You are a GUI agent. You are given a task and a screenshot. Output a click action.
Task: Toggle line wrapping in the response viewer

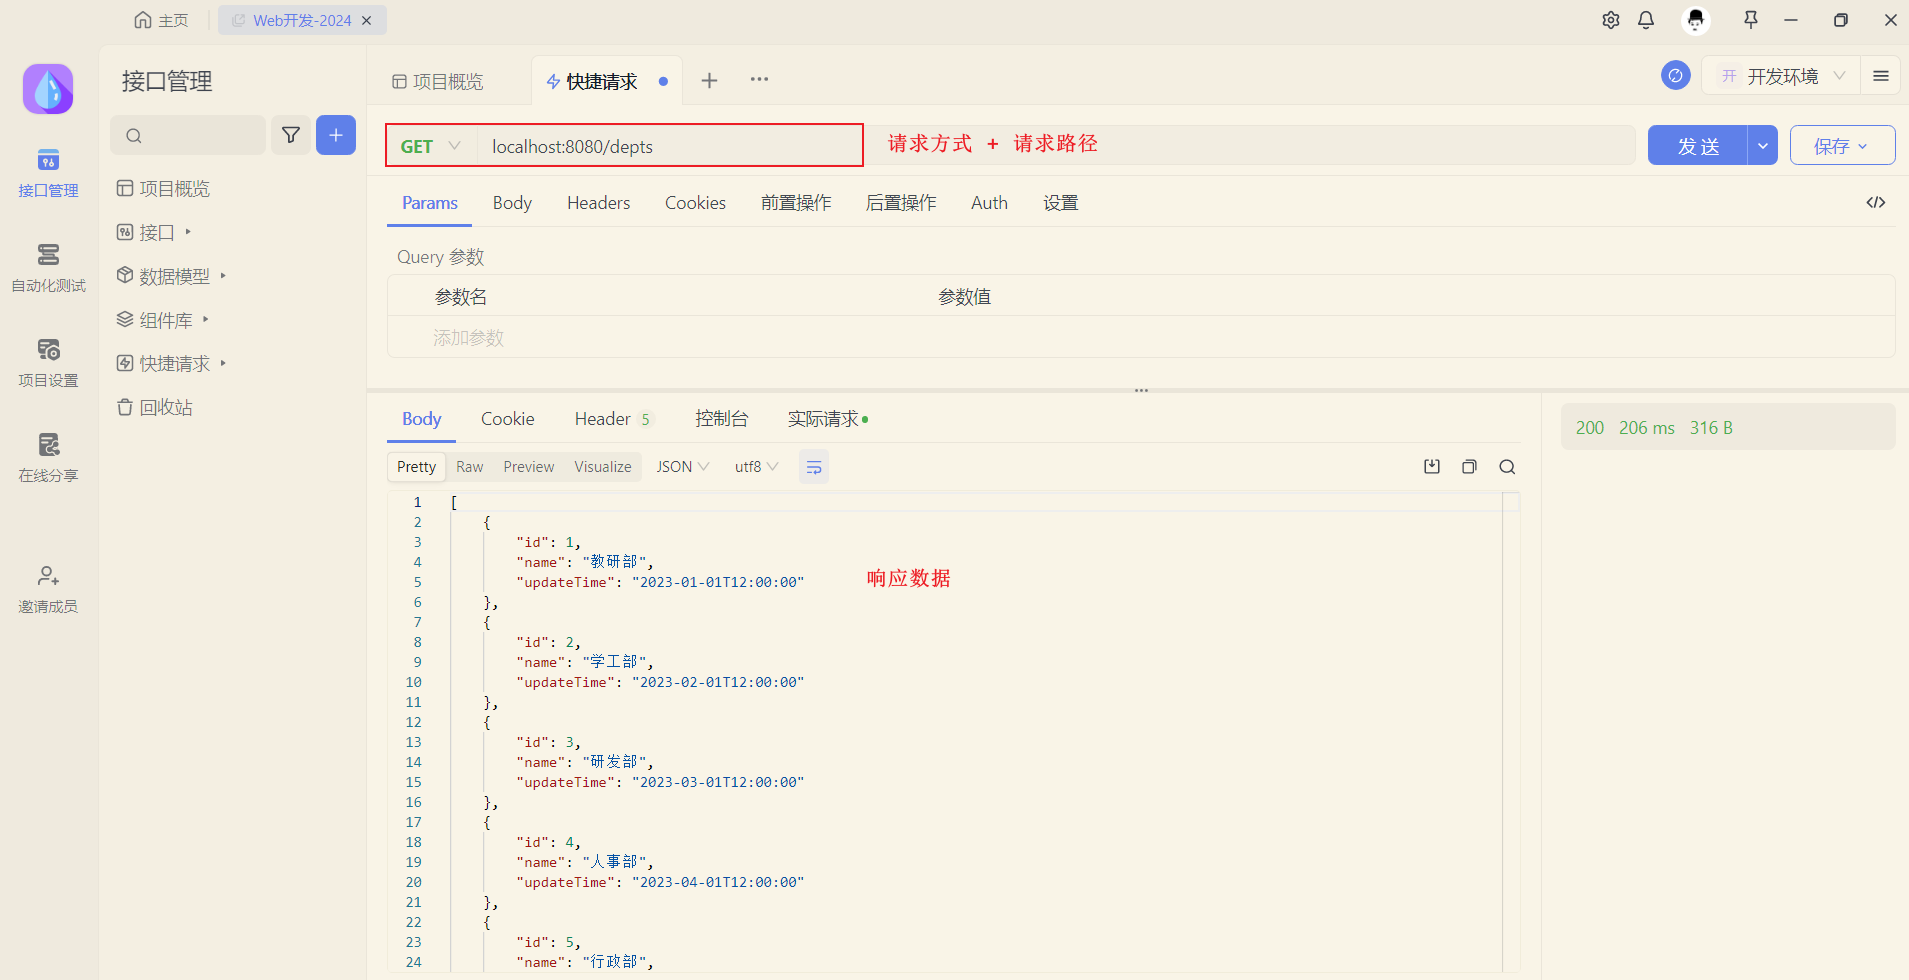point(814,466)
